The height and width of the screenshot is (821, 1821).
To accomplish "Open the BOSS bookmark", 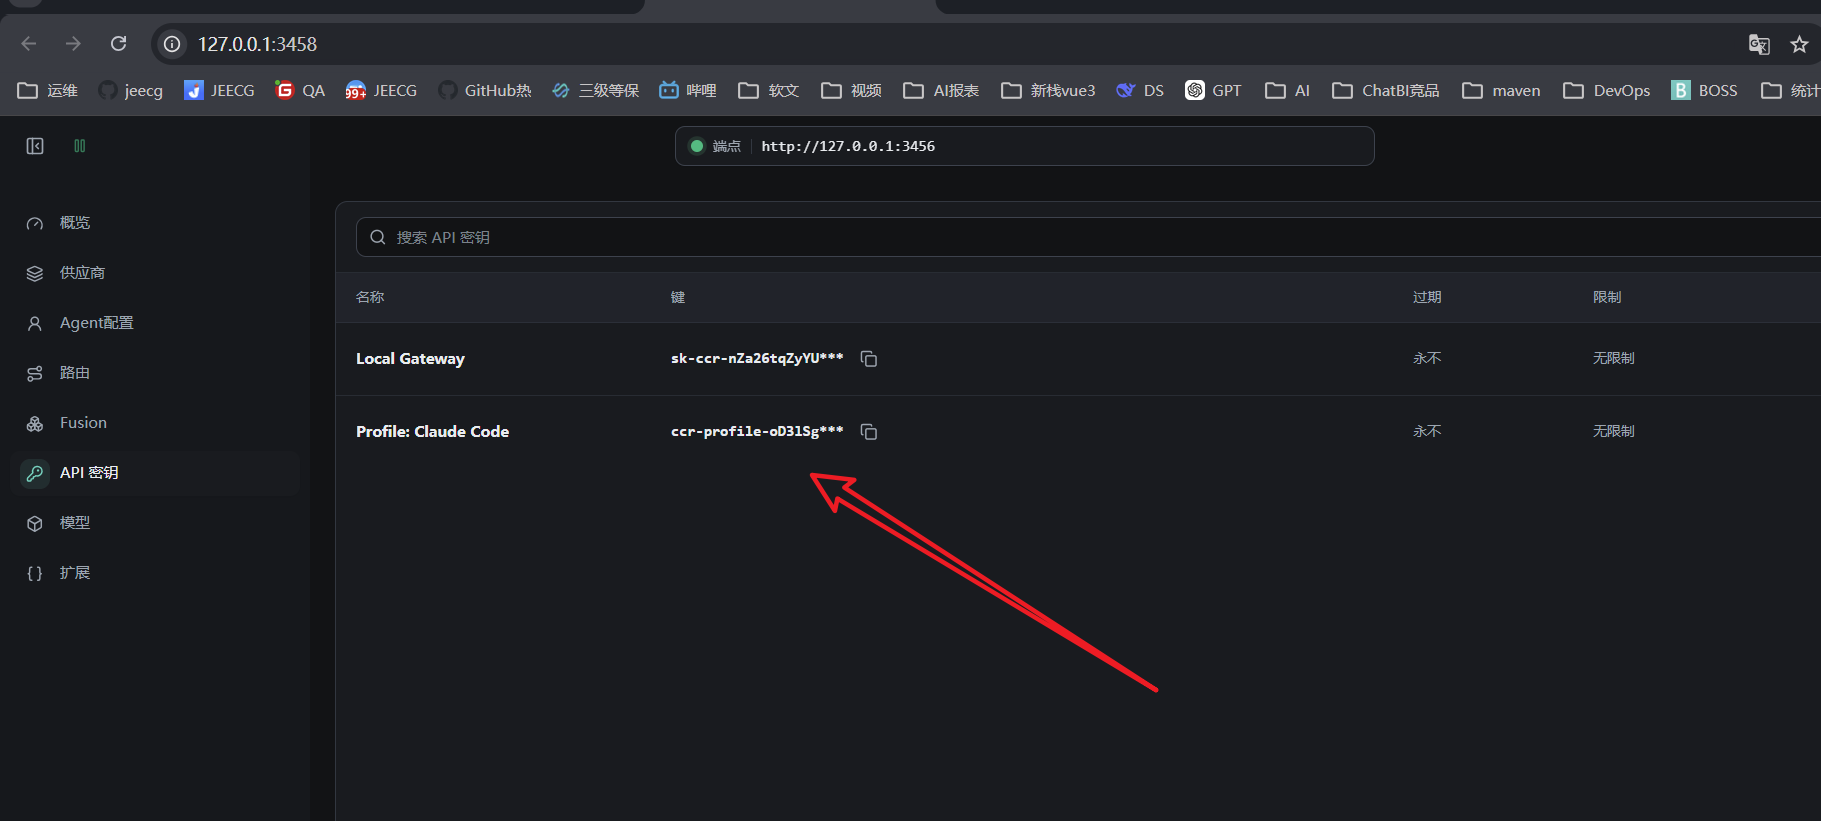I will click(x=1705, y=91).
